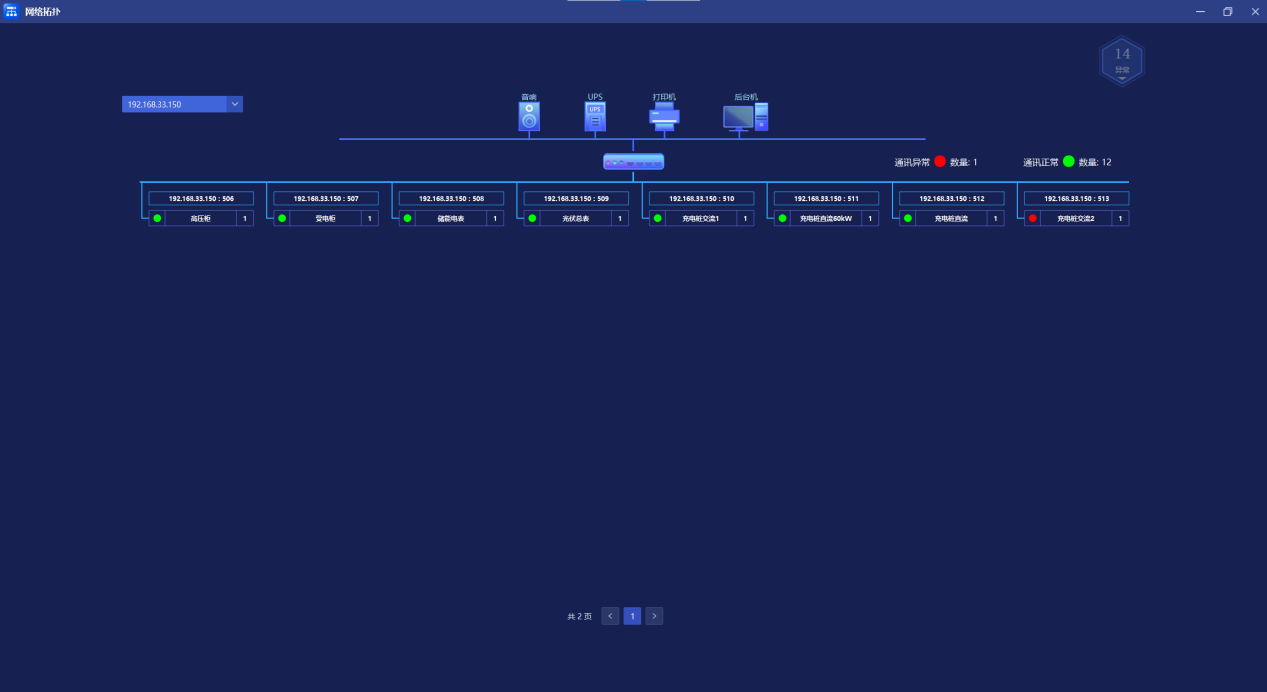Screen dimensions: 1267x692
Task: Click the 192.168.33.150 combo box field
Action: pos(174,104)
